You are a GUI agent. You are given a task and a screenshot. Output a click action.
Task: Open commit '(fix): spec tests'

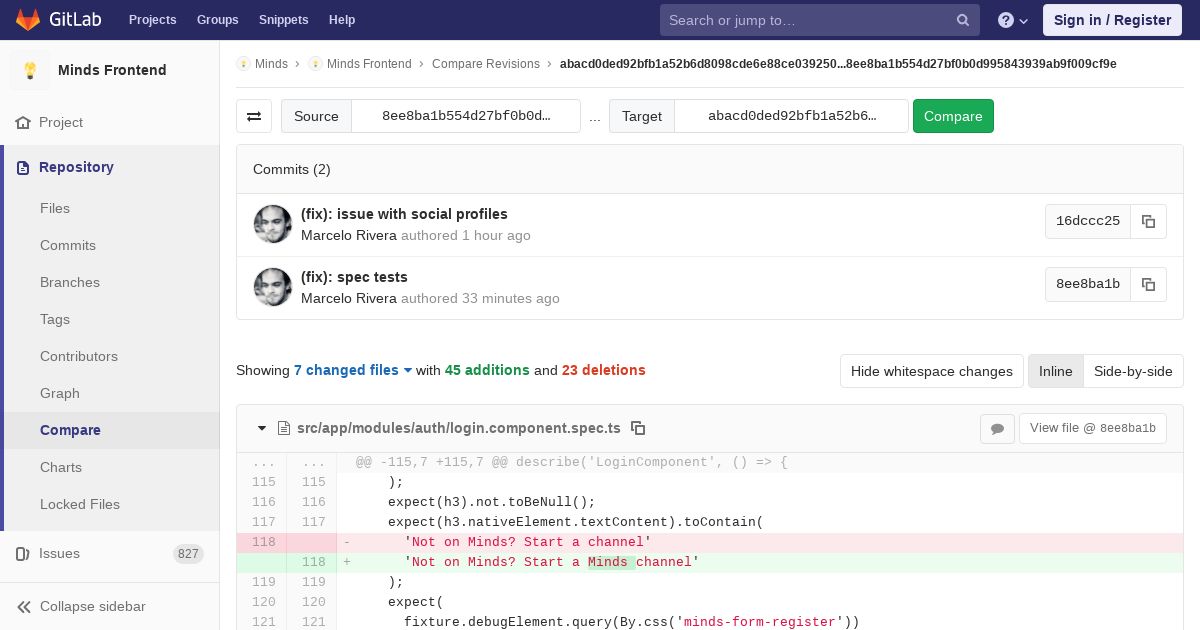(354, 277)
